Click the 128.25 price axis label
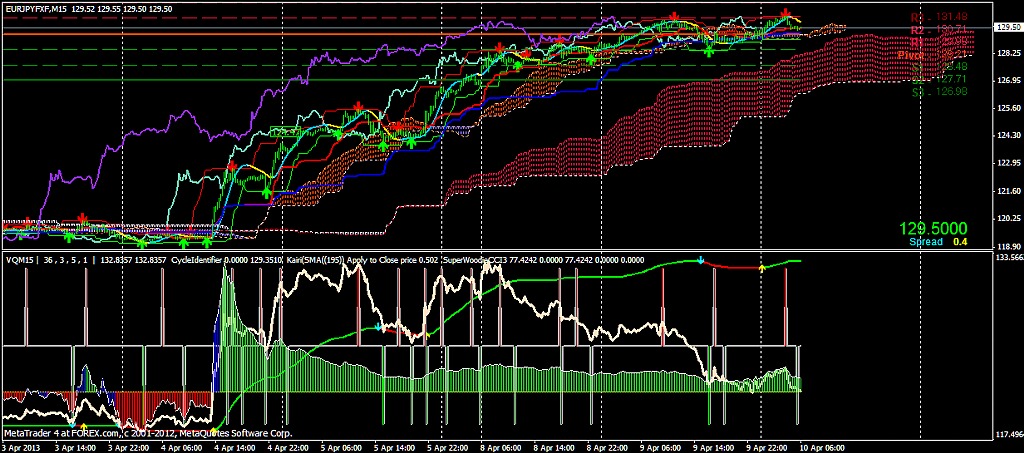The height and width of the screenshot is (453, 1024). pyautogui.click(x=1009, y=54)
